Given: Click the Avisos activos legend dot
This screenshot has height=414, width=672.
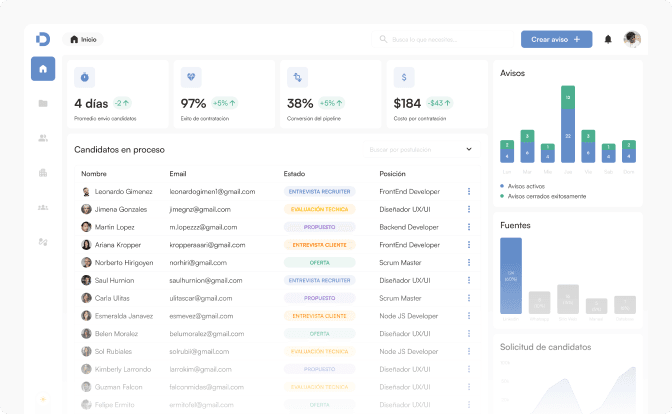Looking at the screenshot, I should [x=503, y=185].
